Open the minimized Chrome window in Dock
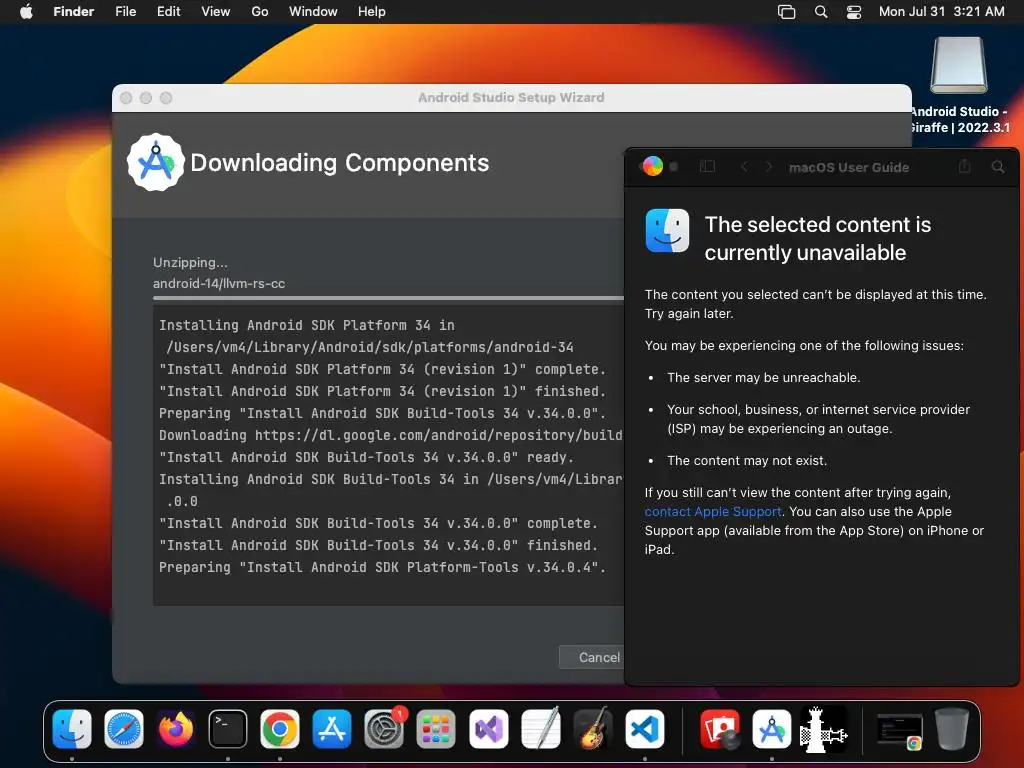 pyautogui.click(x=899, y=731)
